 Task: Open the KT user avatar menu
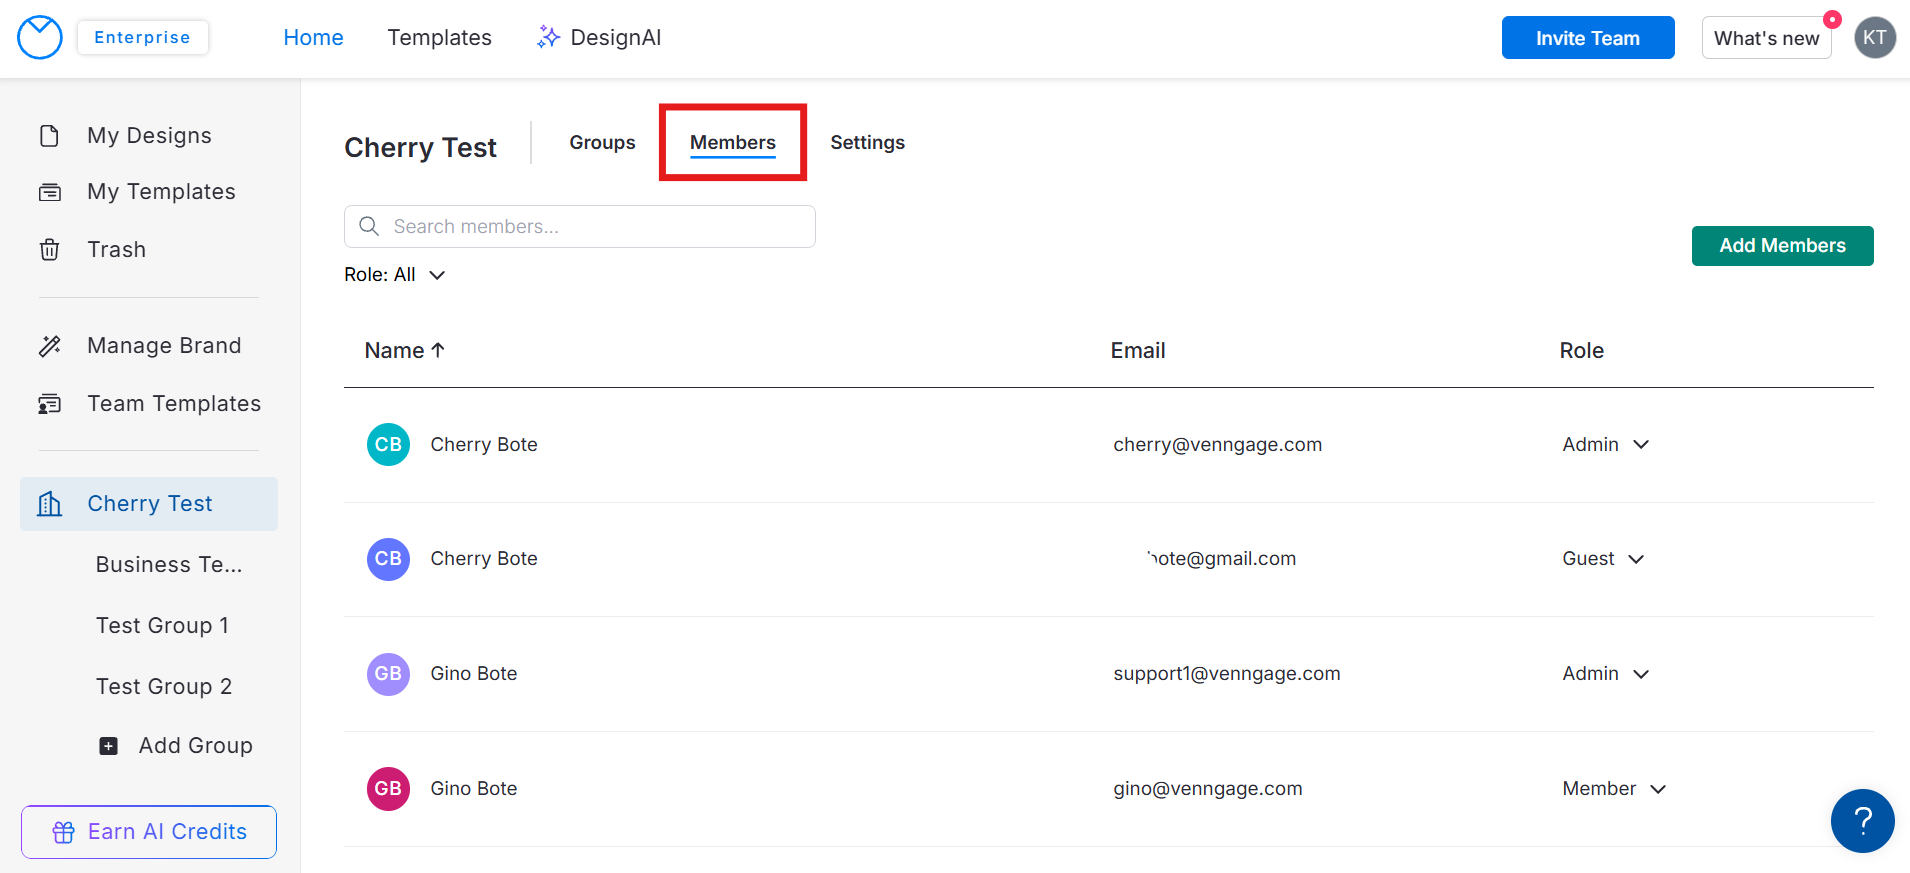[x=1875, y=38]
